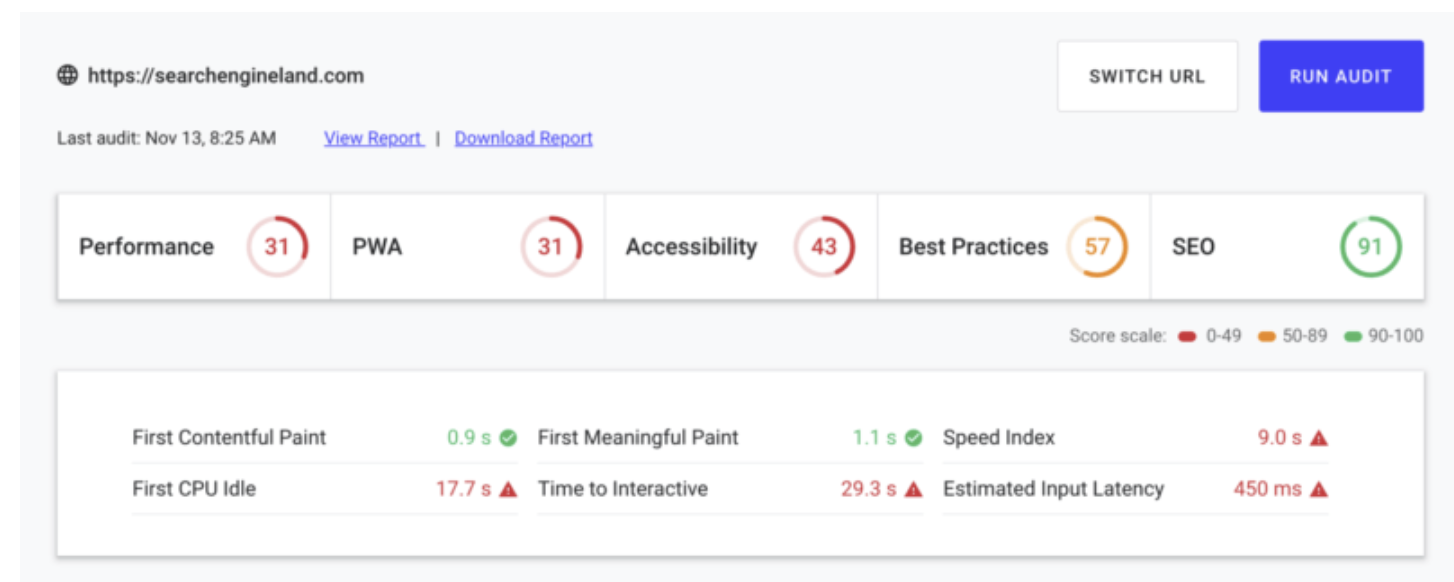Select the Accessibility category label
This screenshot has height=582, width=1454.
click(x=691, y=247)
